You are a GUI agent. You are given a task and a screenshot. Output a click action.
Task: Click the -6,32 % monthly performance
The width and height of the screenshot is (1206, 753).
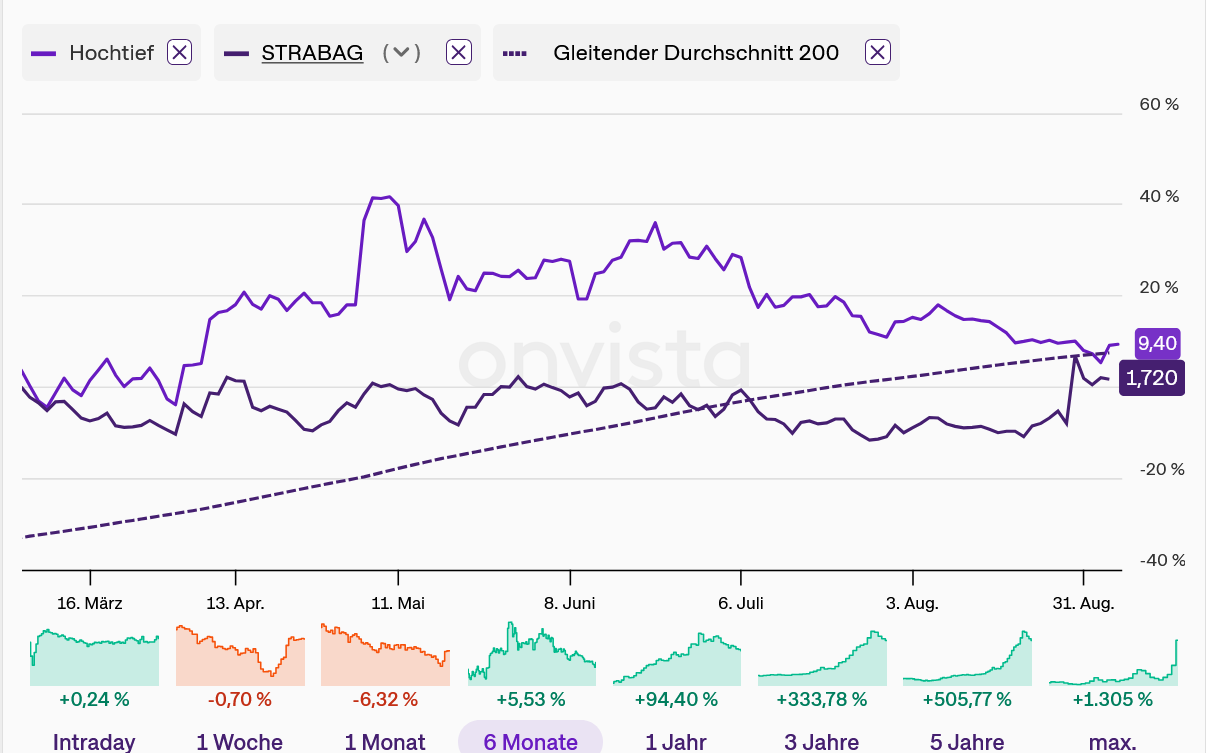point(385,699)
